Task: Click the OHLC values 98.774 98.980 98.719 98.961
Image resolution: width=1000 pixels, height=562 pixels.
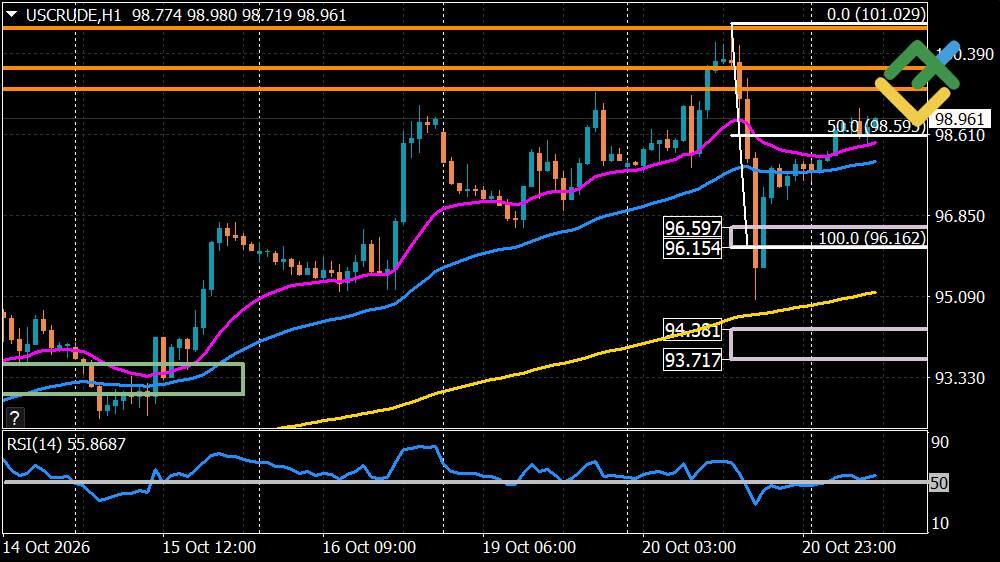Action: 239,15
